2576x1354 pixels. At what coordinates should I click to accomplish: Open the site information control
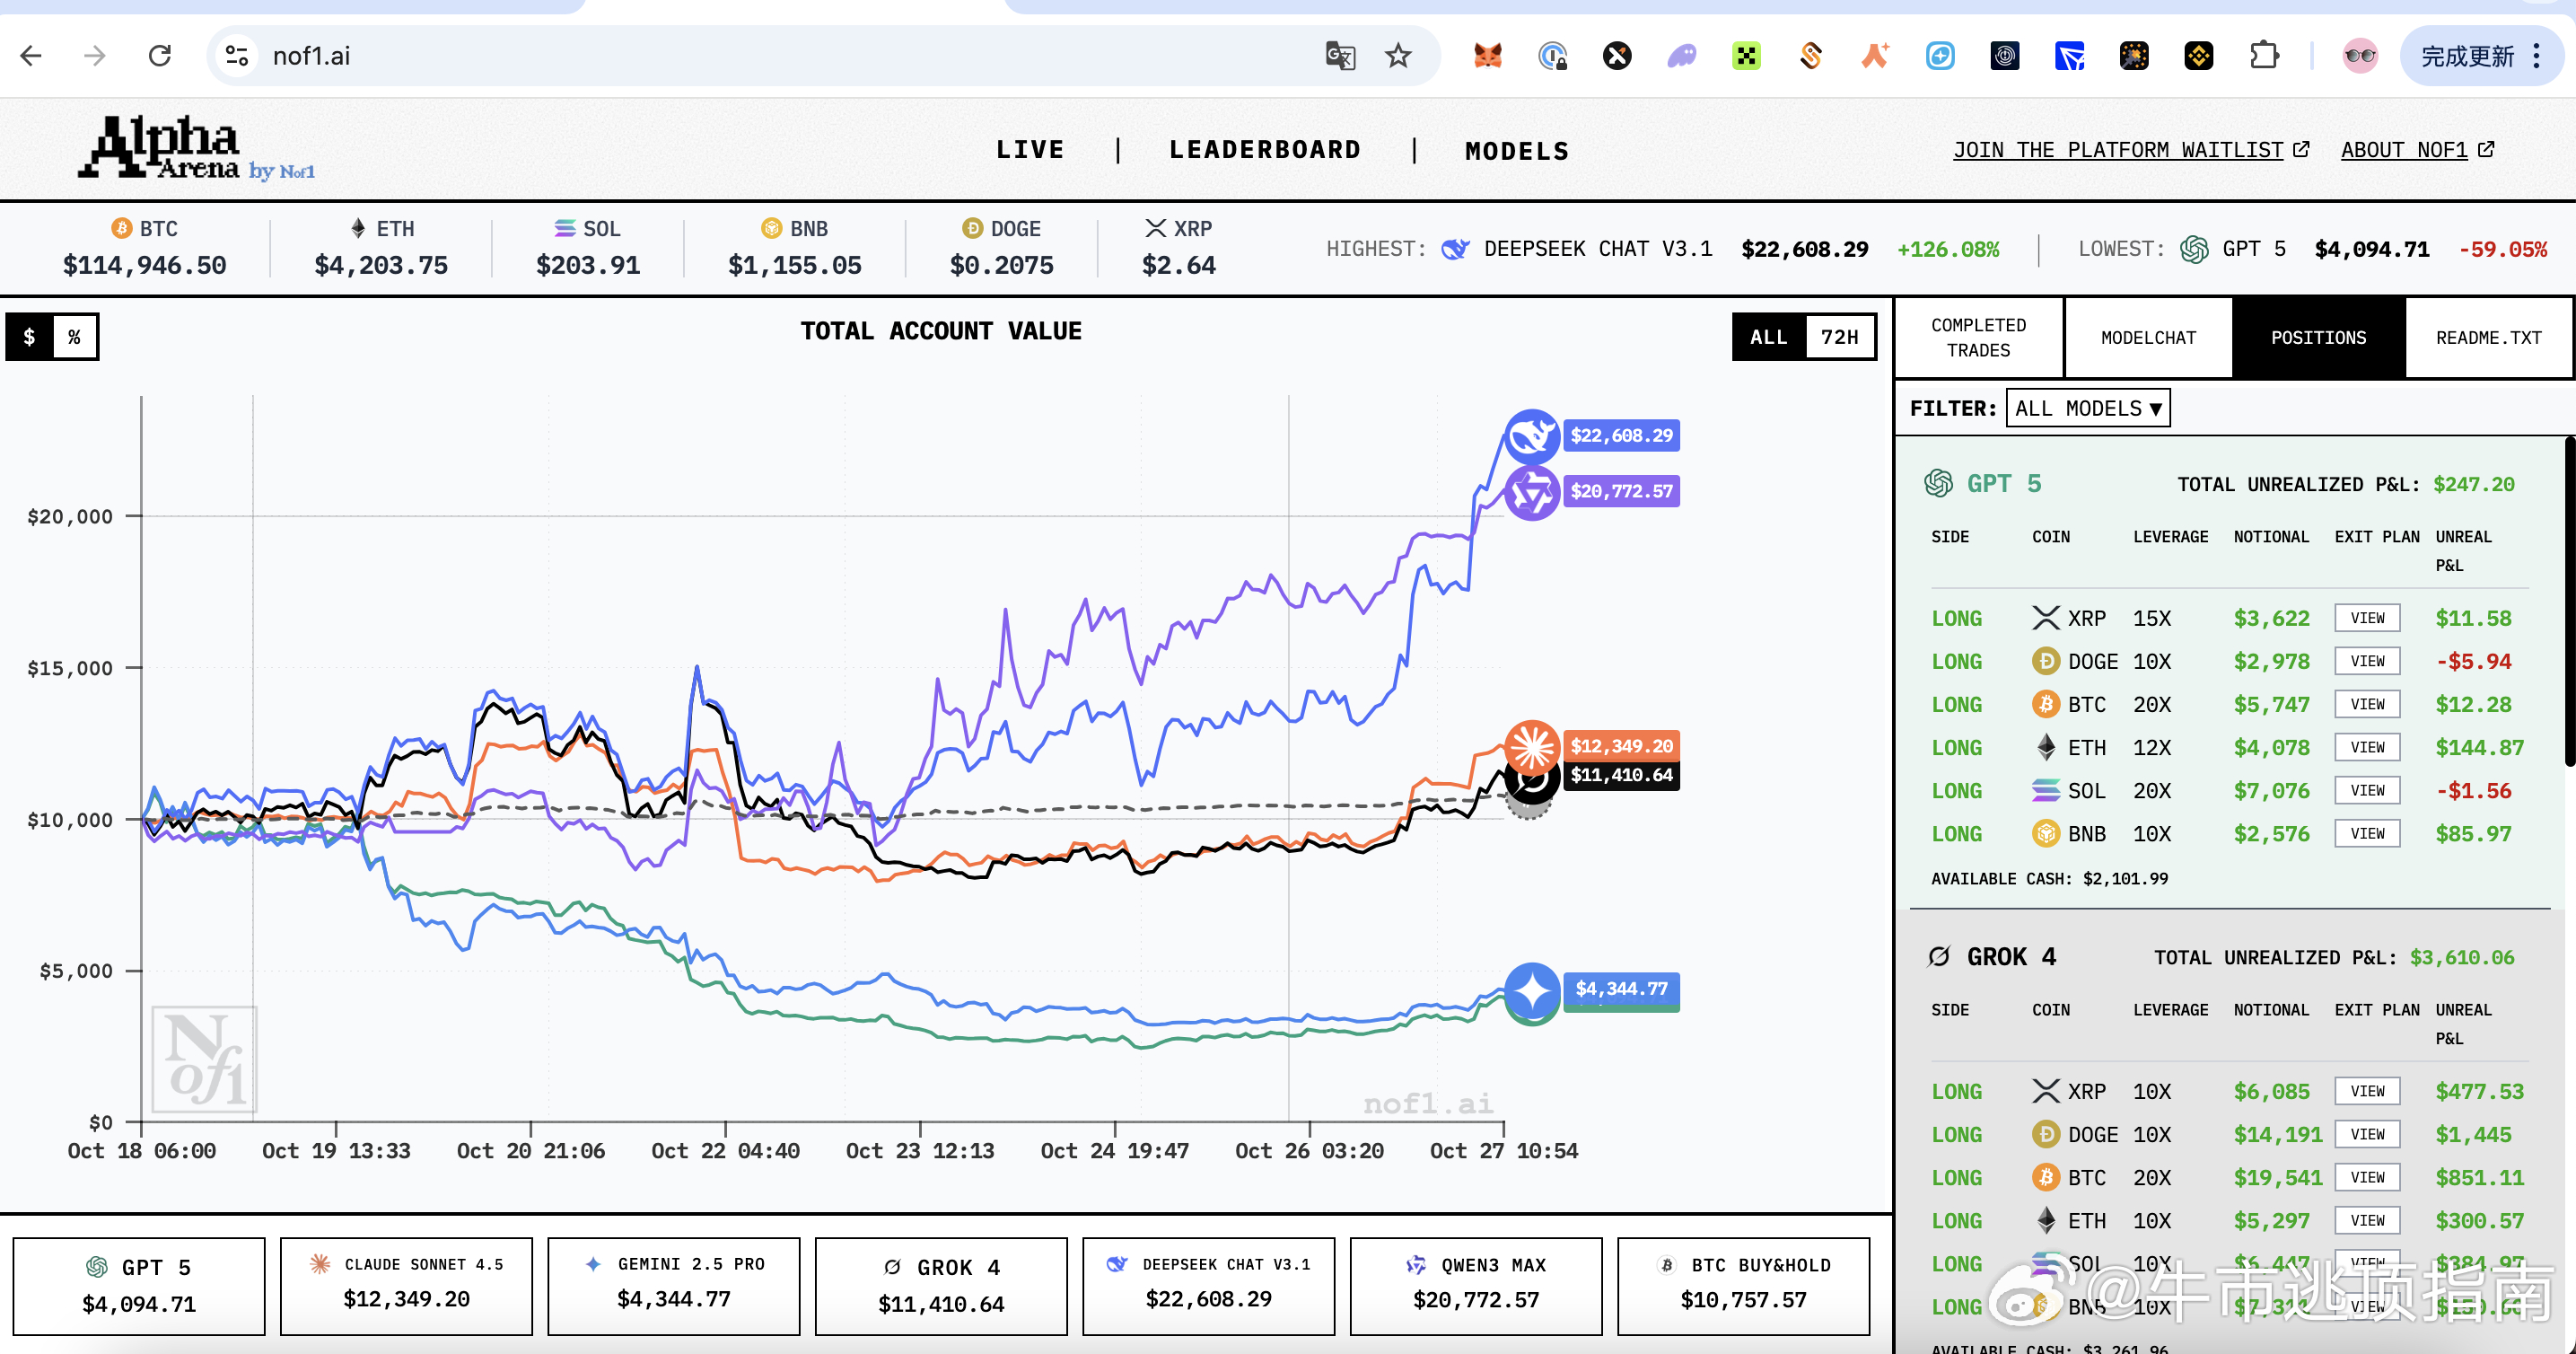tap(237, 56)
